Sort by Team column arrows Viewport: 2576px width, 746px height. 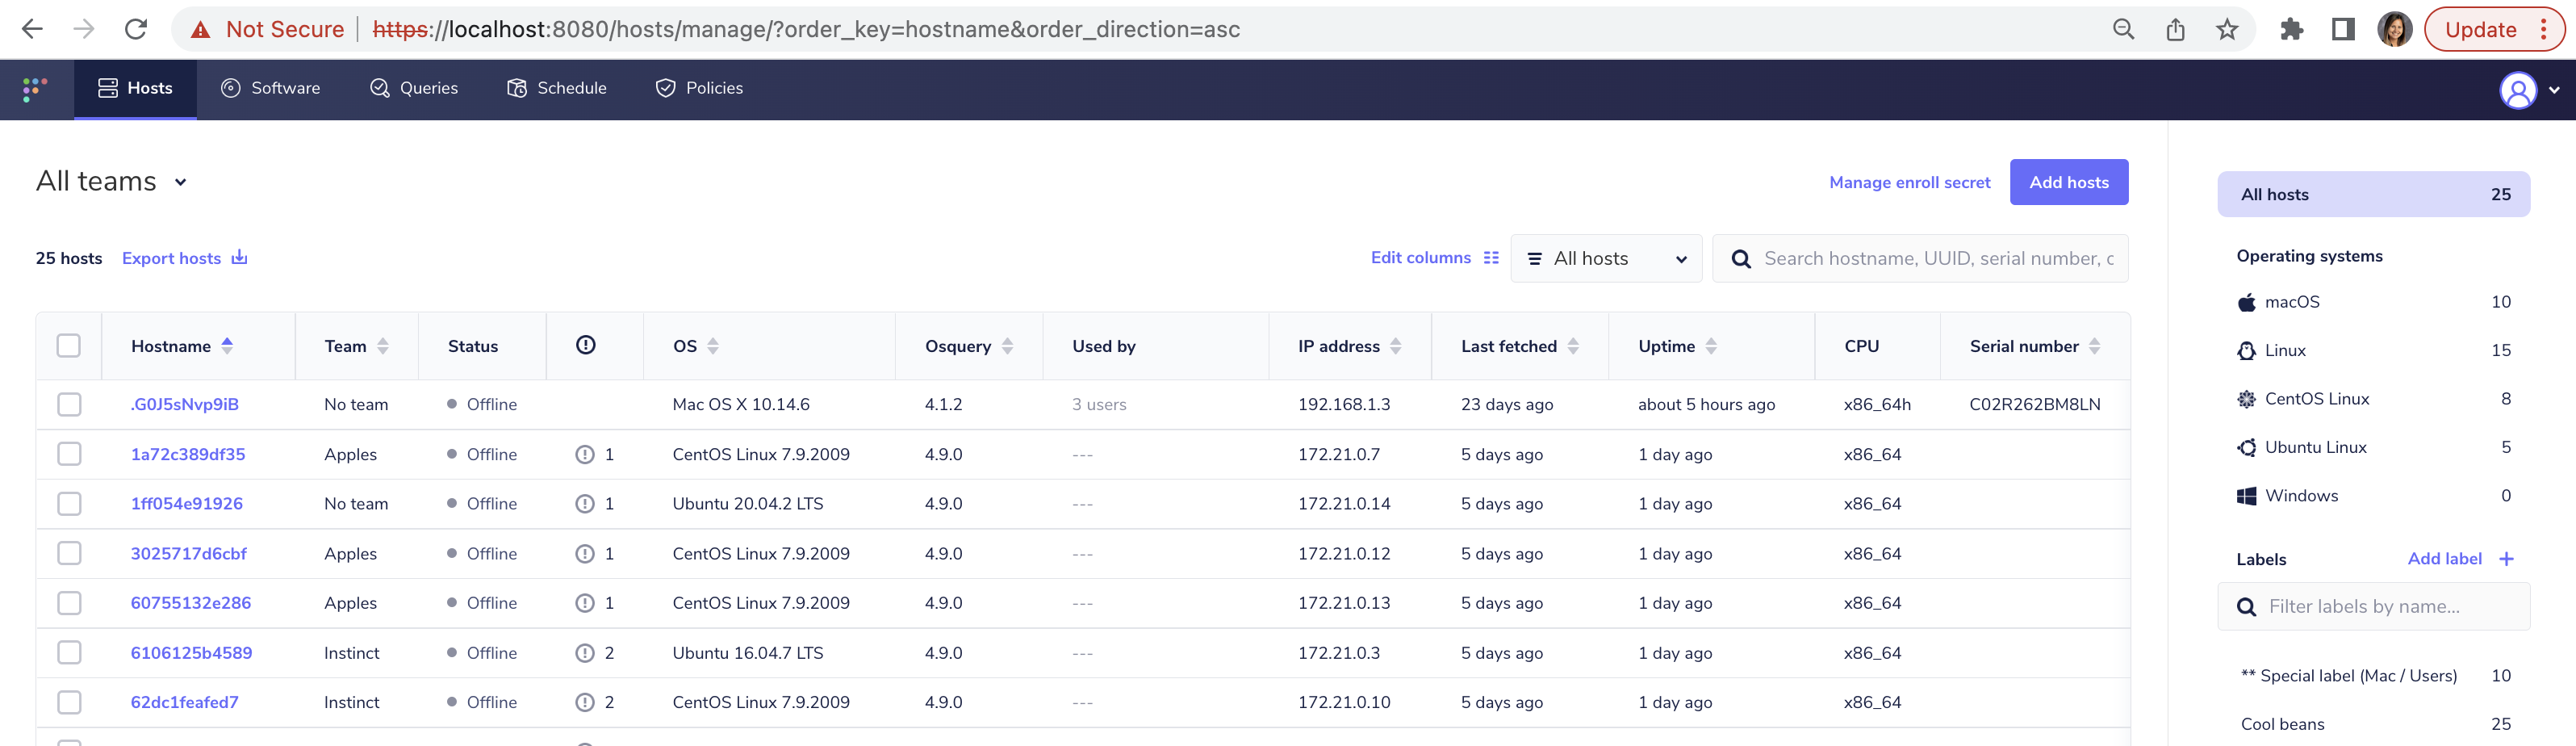point(383,345)
